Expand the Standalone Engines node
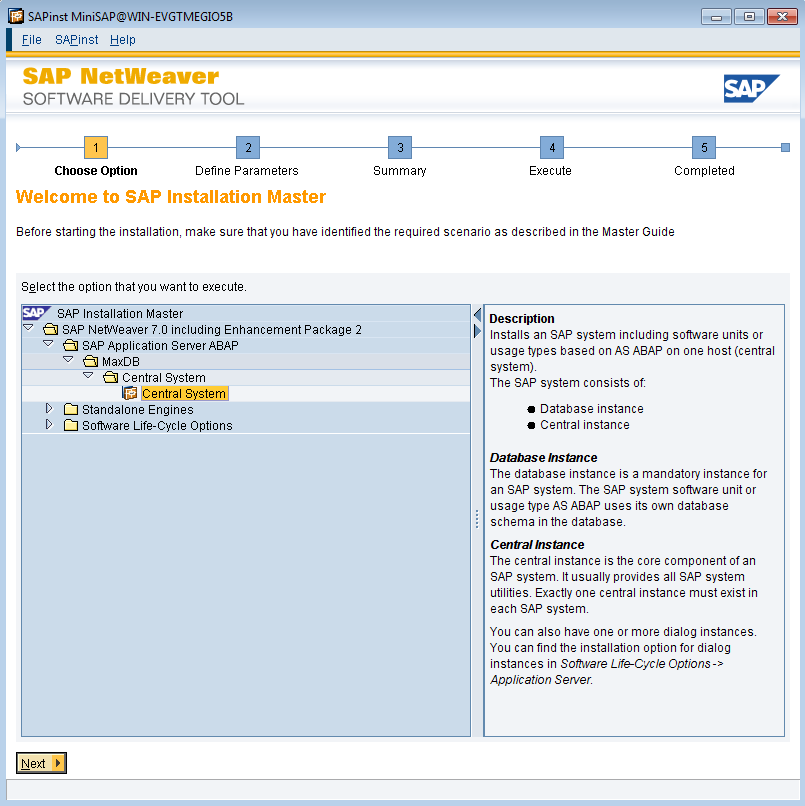The image size is (805, 806). [49, 409]
